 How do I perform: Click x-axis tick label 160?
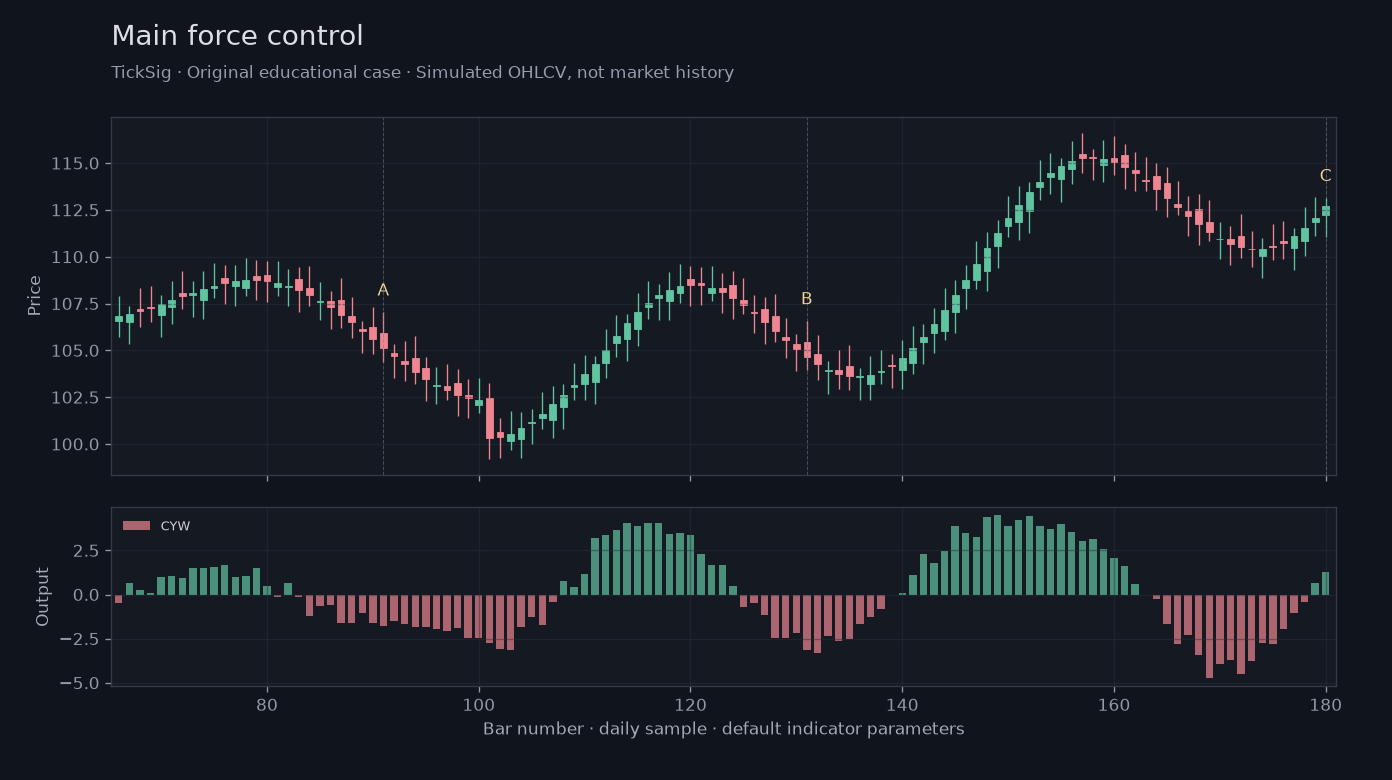(1114, 703)
